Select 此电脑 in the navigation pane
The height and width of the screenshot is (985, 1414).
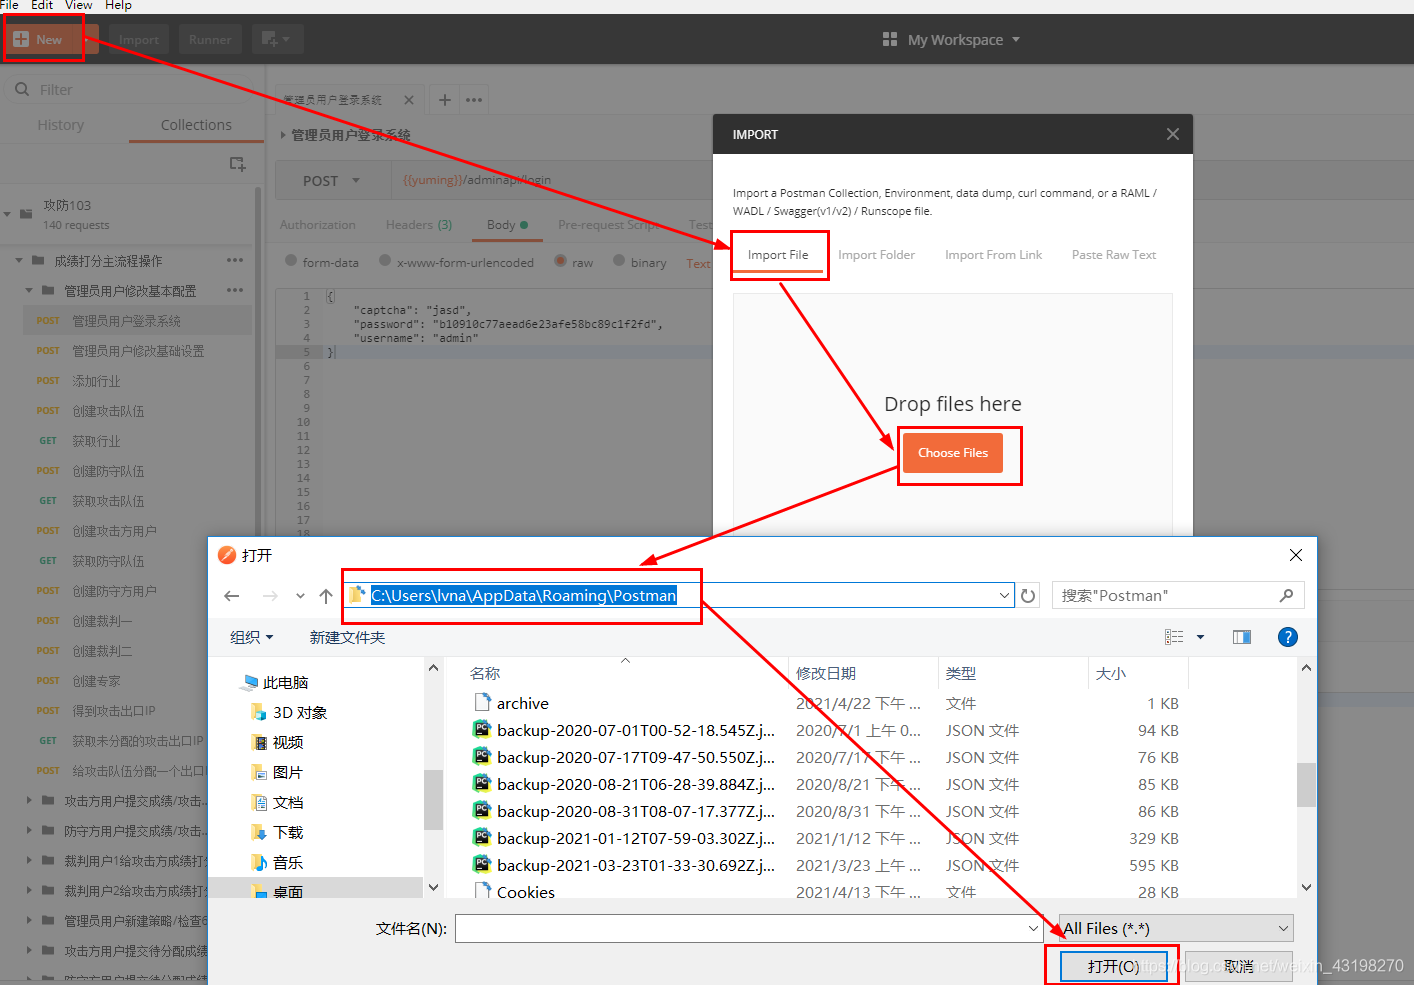[275, 682]
